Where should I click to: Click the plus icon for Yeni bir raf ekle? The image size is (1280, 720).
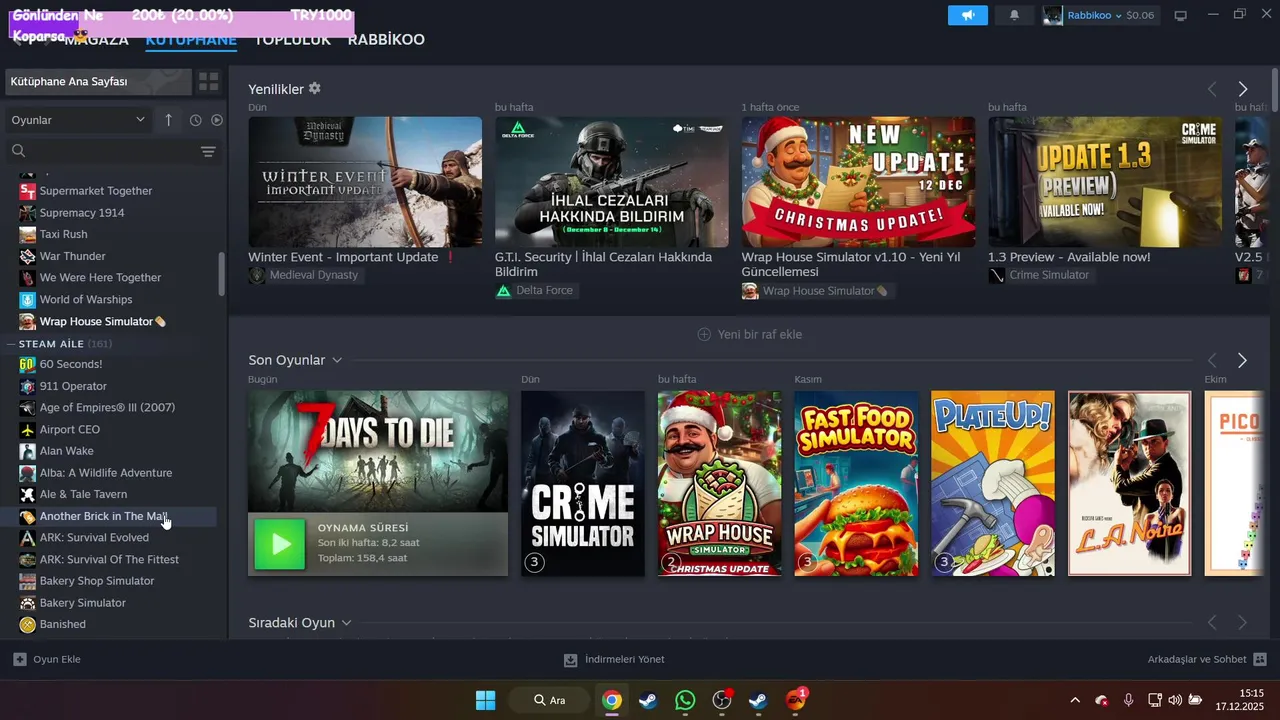point(704,334)
